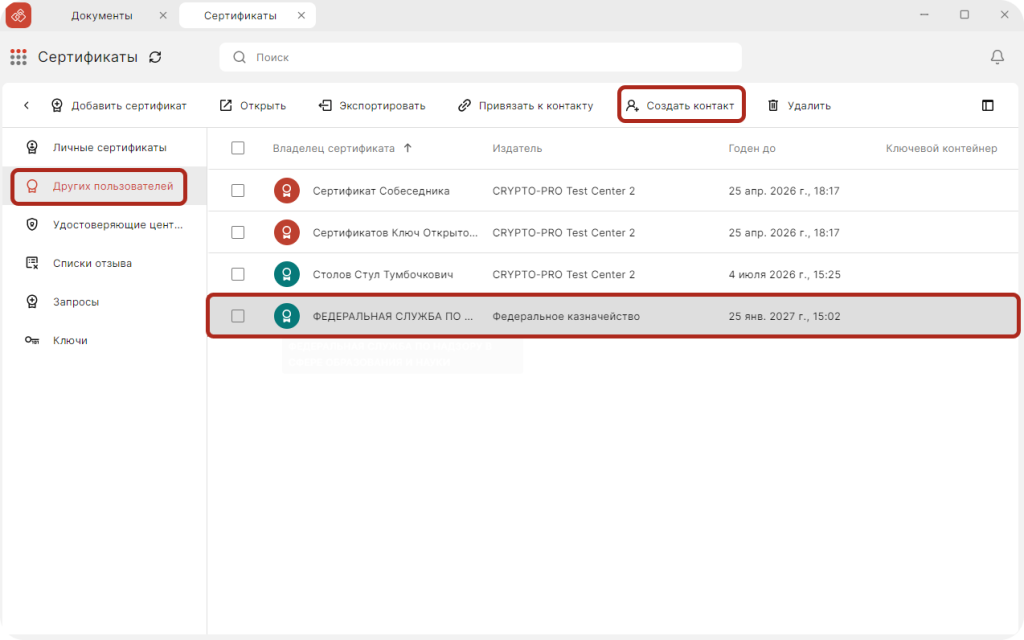This screenshot has height=640, width=1024.
Task: Click the search magnifier icon
Action: click(x=240, y=57)
